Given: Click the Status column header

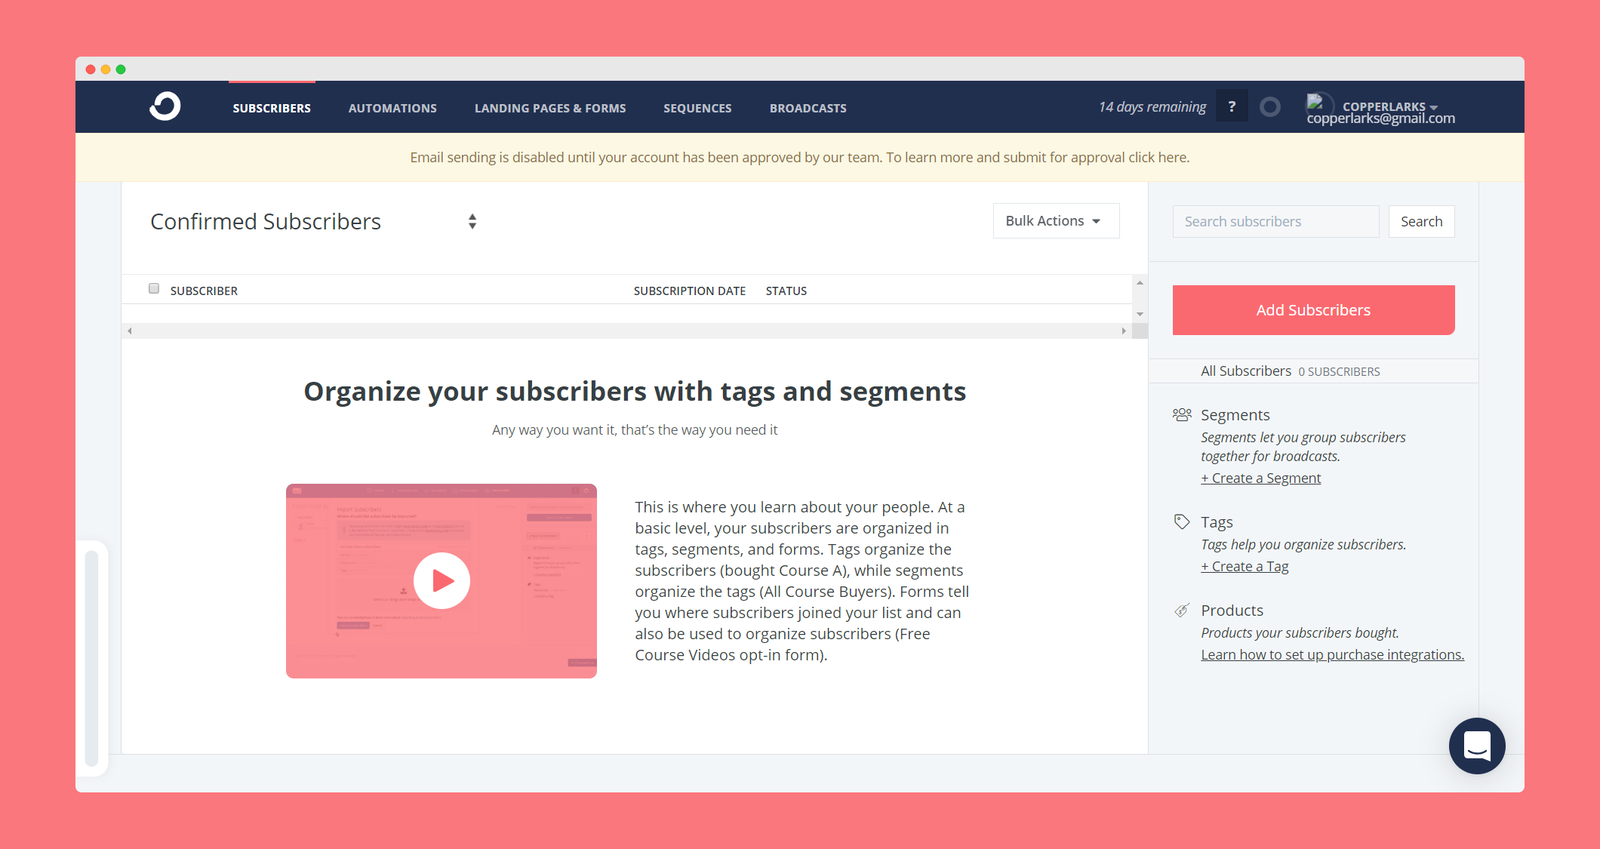Looking at the screenshot, I should [x=787, y=291].
